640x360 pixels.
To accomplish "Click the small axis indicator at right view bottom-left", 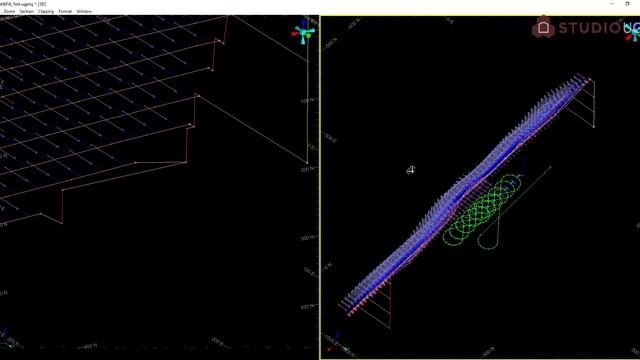I will point(338,342).
